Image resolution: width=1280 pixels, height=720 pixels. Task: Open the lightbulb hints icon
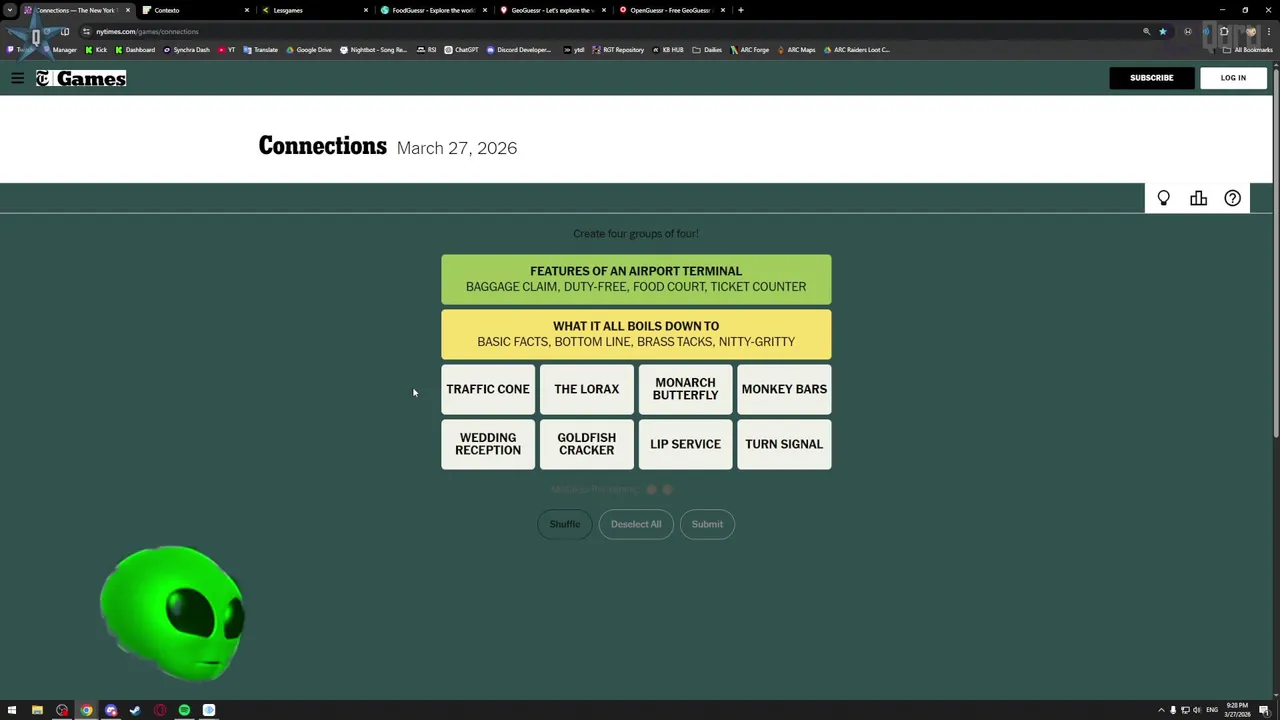click(x=1163, y=198)
